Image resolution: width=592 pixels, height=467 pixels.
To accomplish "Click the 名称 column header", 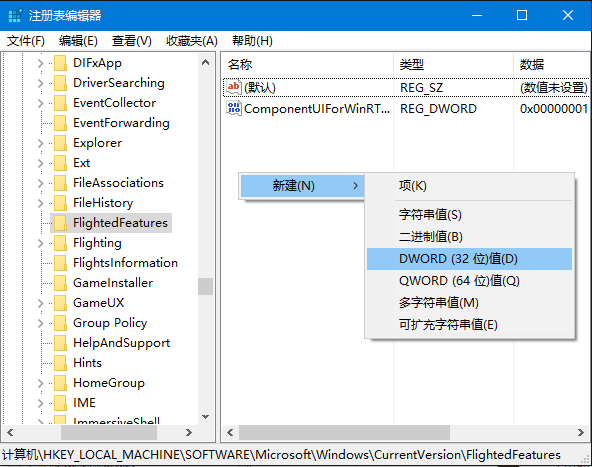I will 307,65.
